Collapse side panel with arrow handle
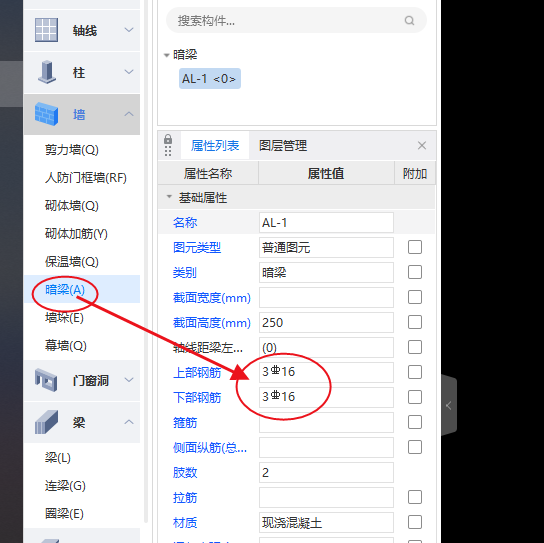This screenshot has height=543, width=544. click(x=449, y=405)
